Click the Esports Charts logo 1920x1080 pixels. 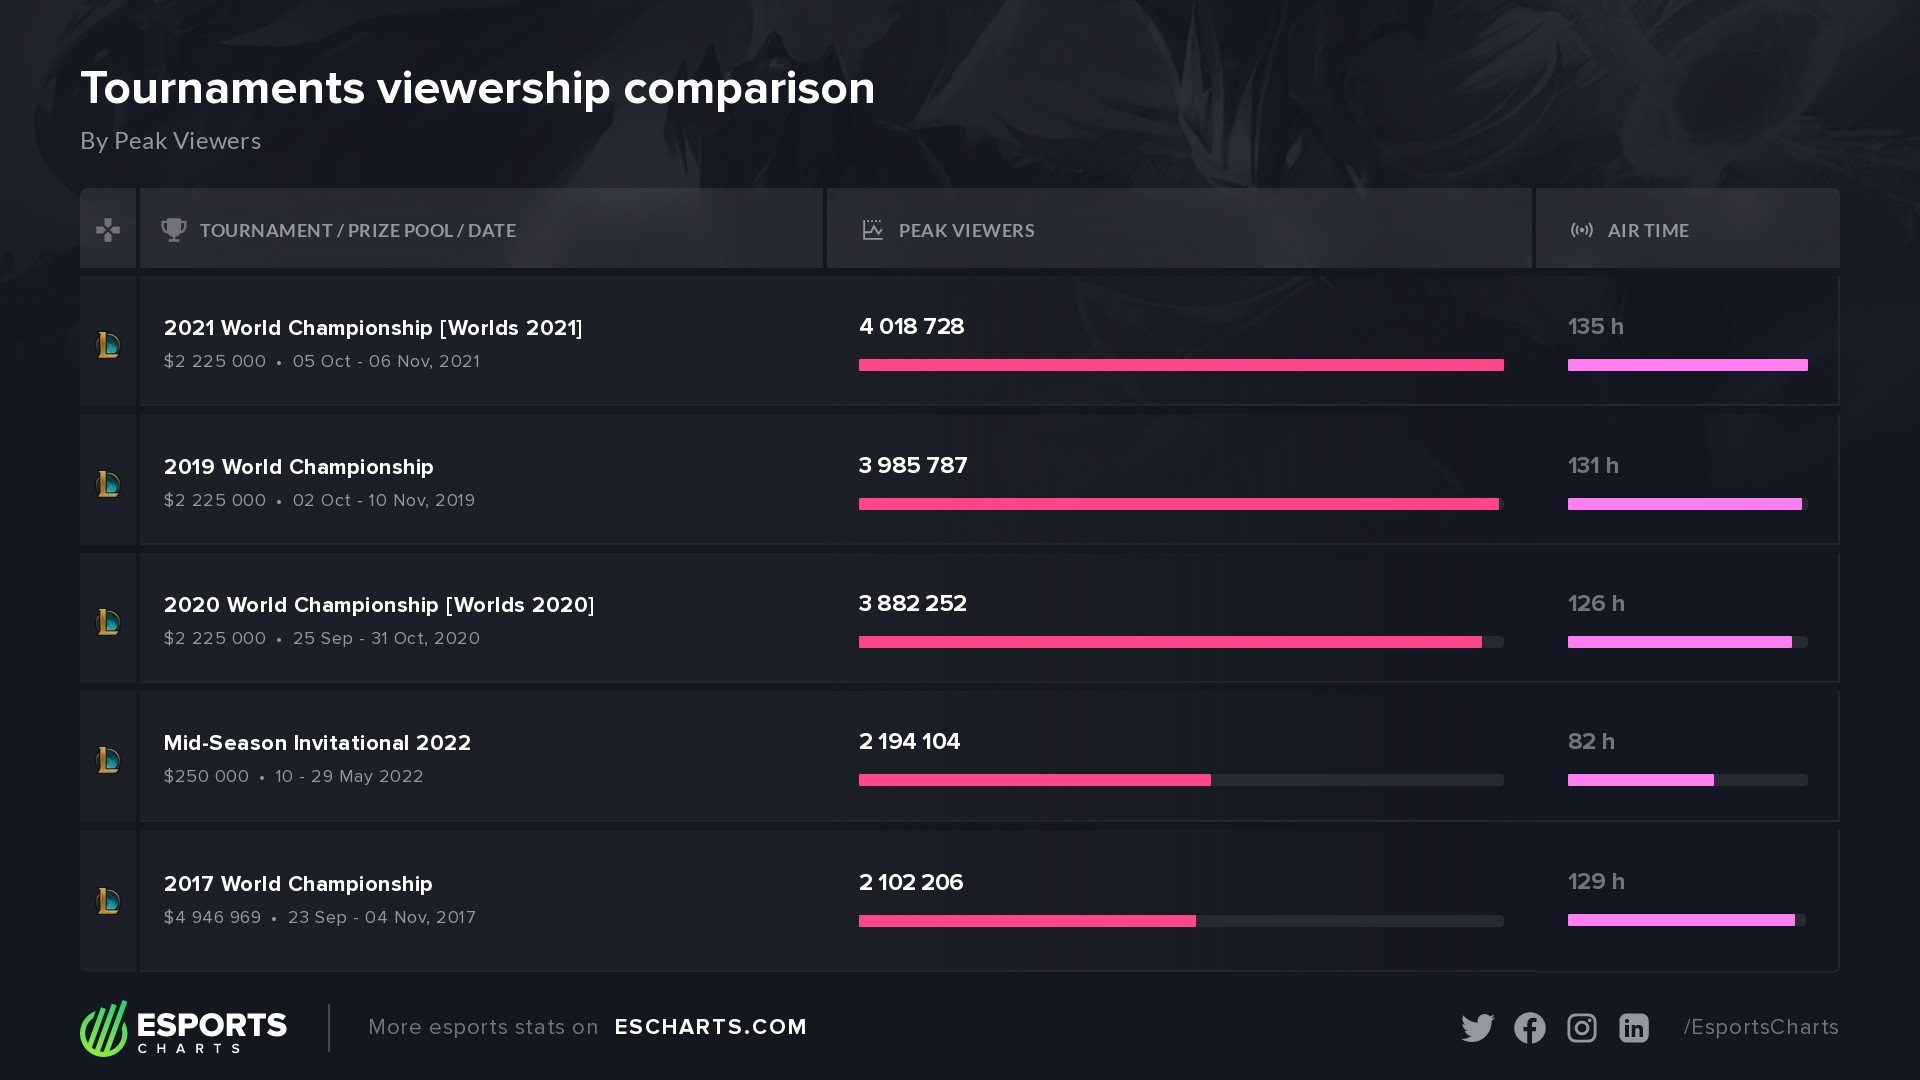pyautogui.click(x=184, y=1028)
